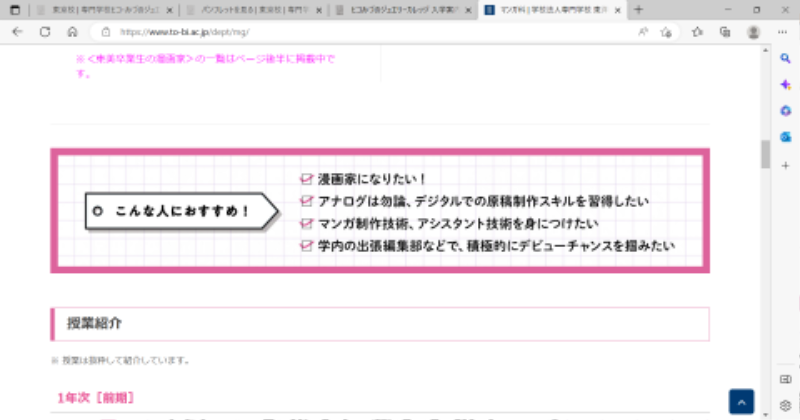Open sidebar settings gear icon
Viewport: 800px width, 420px height.
click(x=785, y=405)
